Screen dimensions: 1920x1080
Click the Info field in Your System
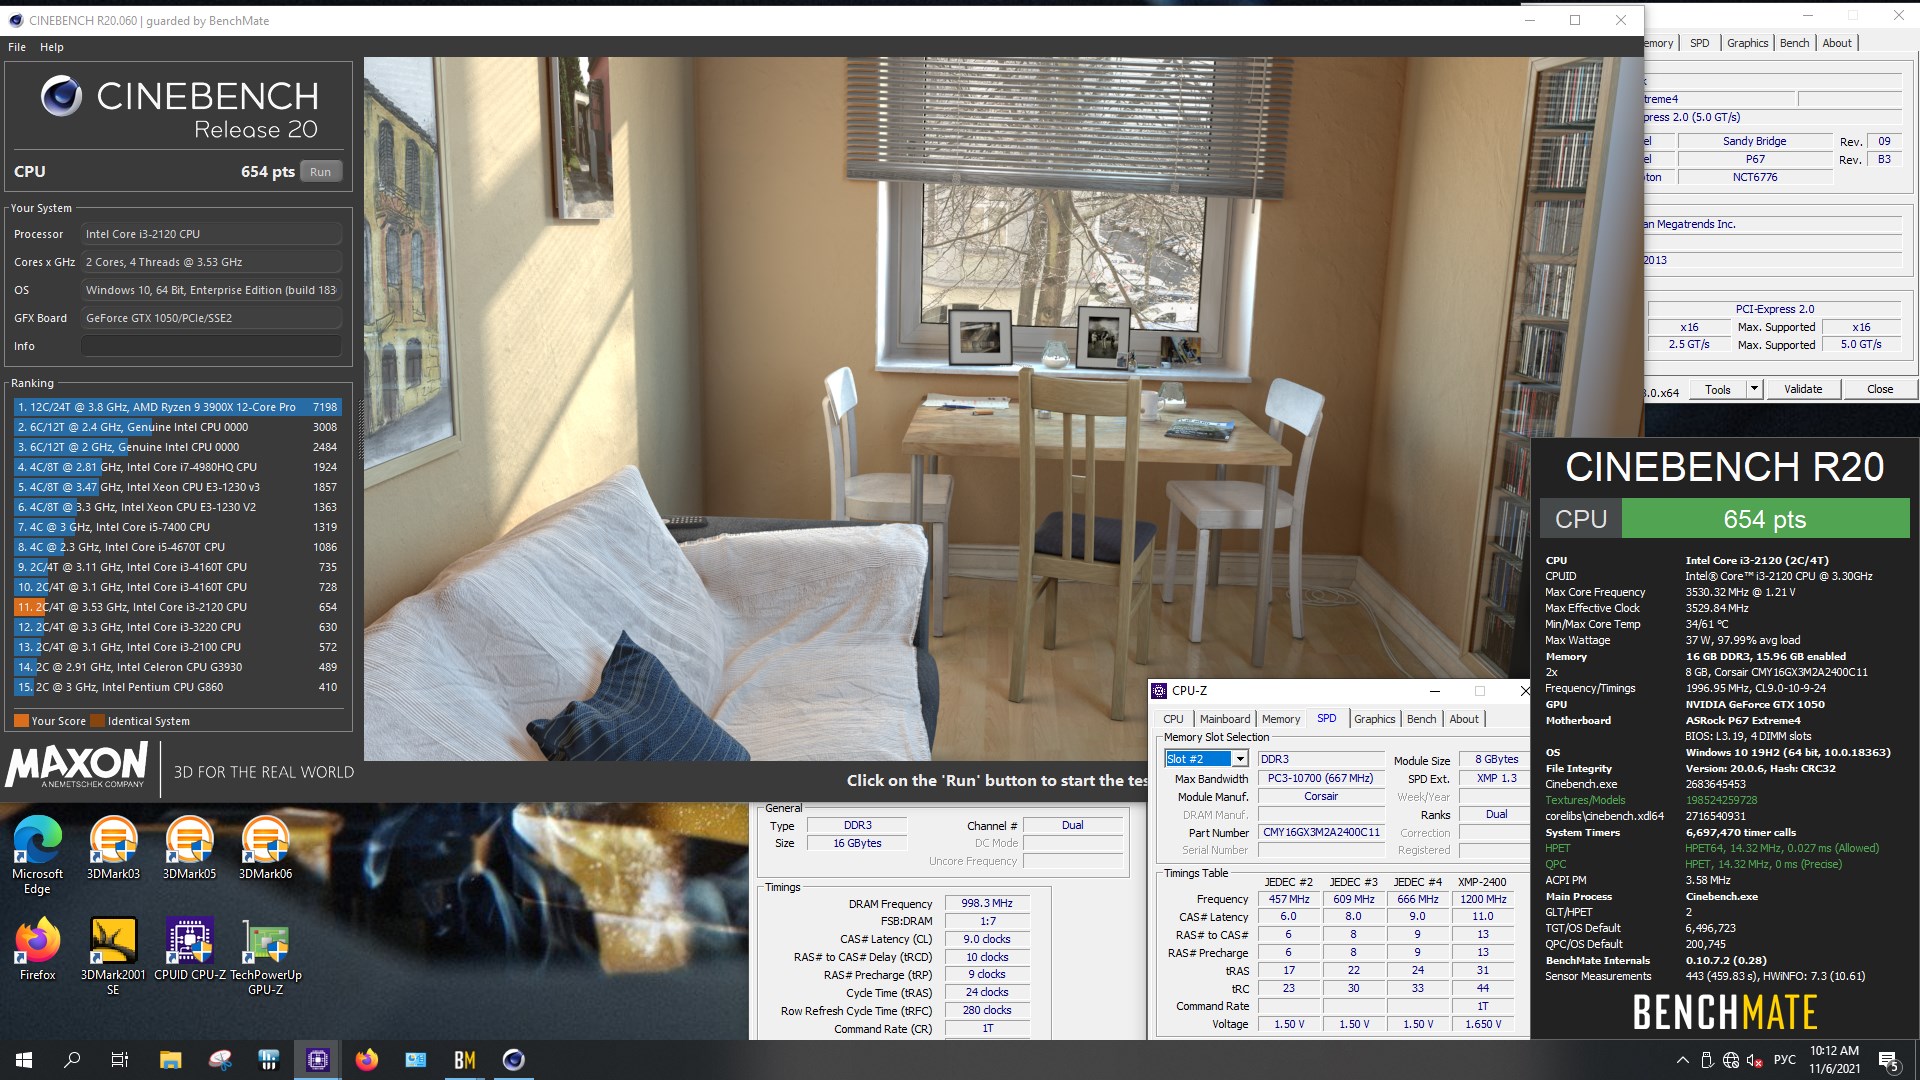pos(211,346)
